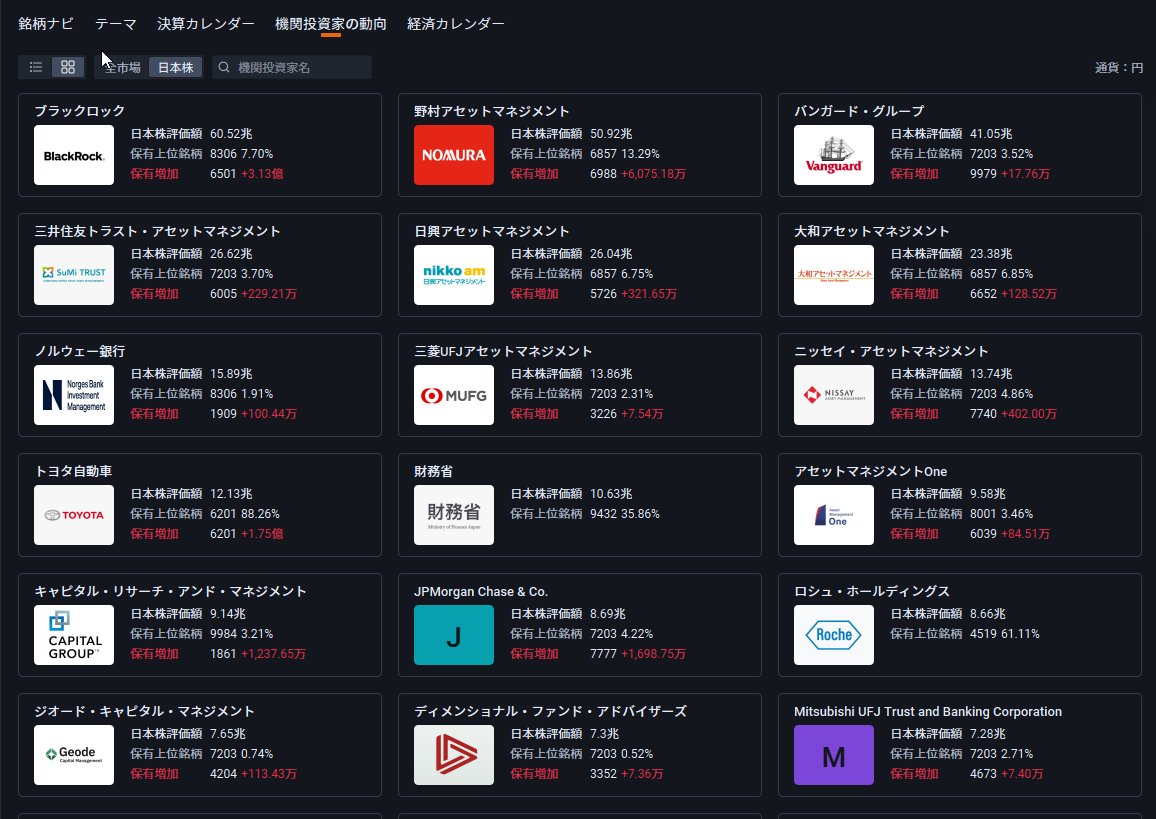Open 三井住友トラスト・アセットマネジメント title
The width and height of the screenshot is (1156, 819).
click(x=158, y=231)
